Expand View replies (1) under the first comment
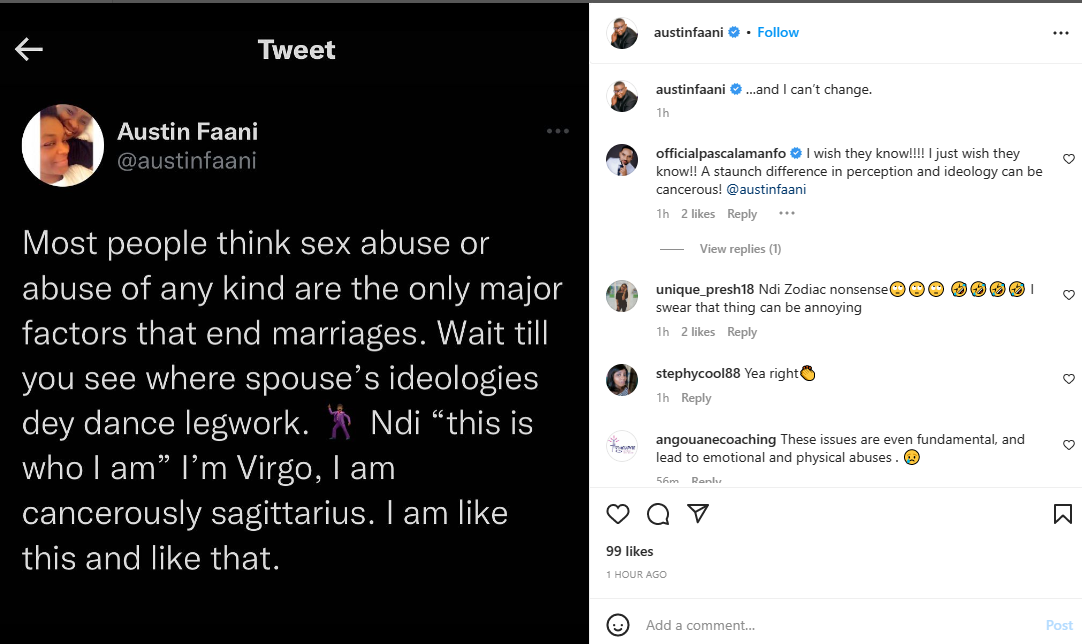This screenshot has width=1082, height=644. 740,249
